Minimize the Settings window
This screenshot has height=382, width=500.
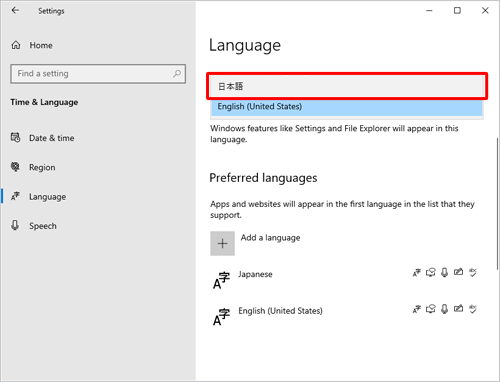(x=429, y=11)
